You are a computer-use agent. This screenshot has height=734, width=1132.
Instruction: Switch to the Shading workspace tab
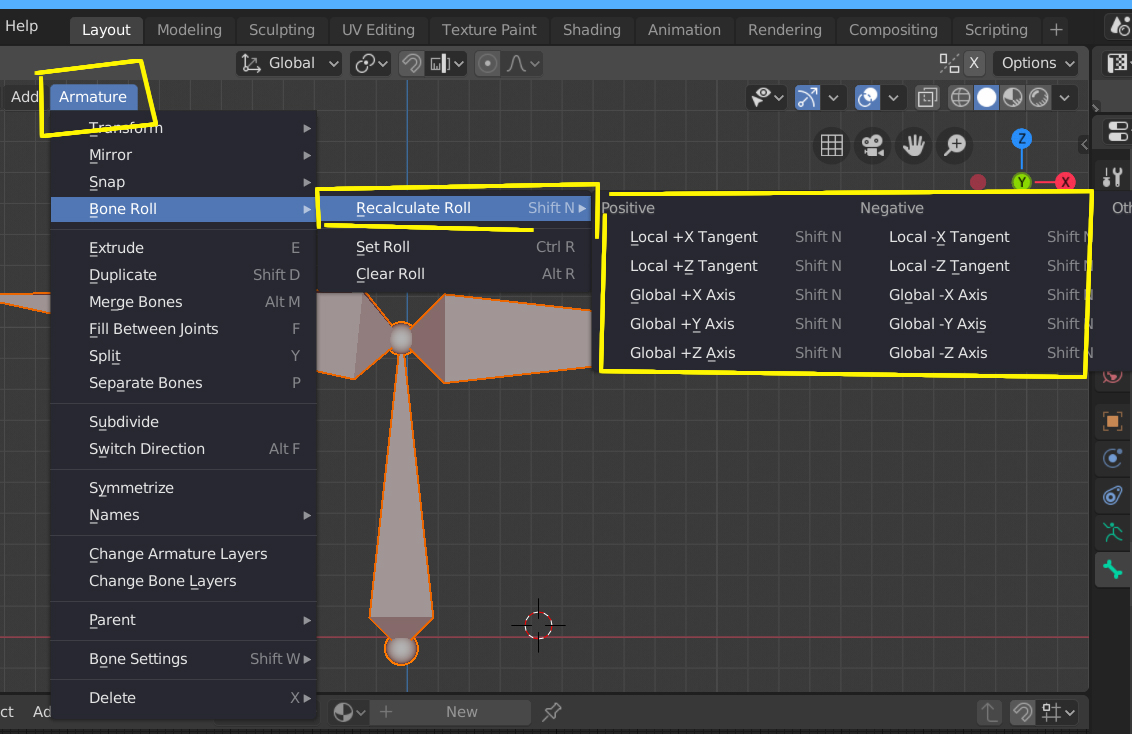pos(592,30)
